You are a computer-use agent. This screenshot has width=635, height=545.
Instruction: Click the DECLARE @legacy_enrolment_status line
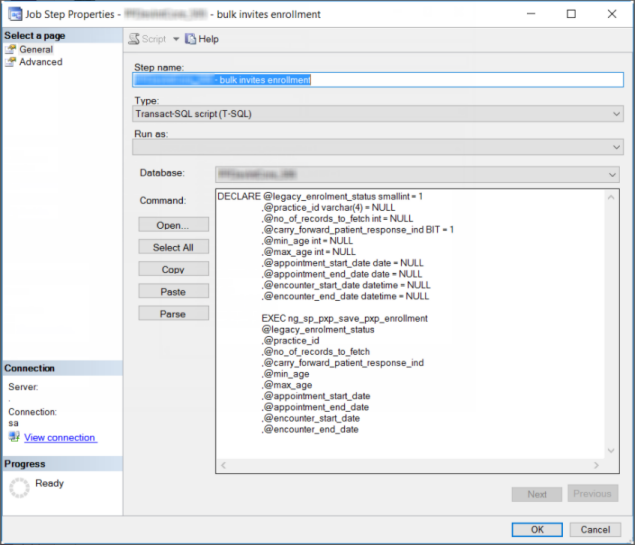tap(320, 196)
